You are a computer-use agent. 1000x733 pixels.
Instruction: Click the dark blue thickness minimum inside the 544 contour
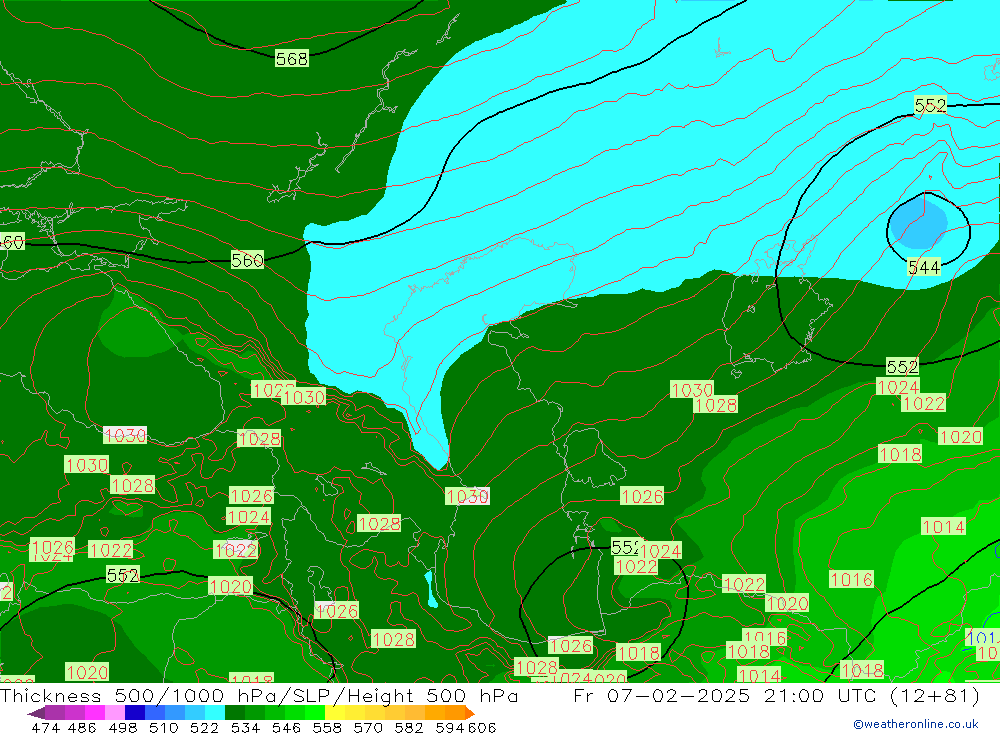tap(917, 225)
